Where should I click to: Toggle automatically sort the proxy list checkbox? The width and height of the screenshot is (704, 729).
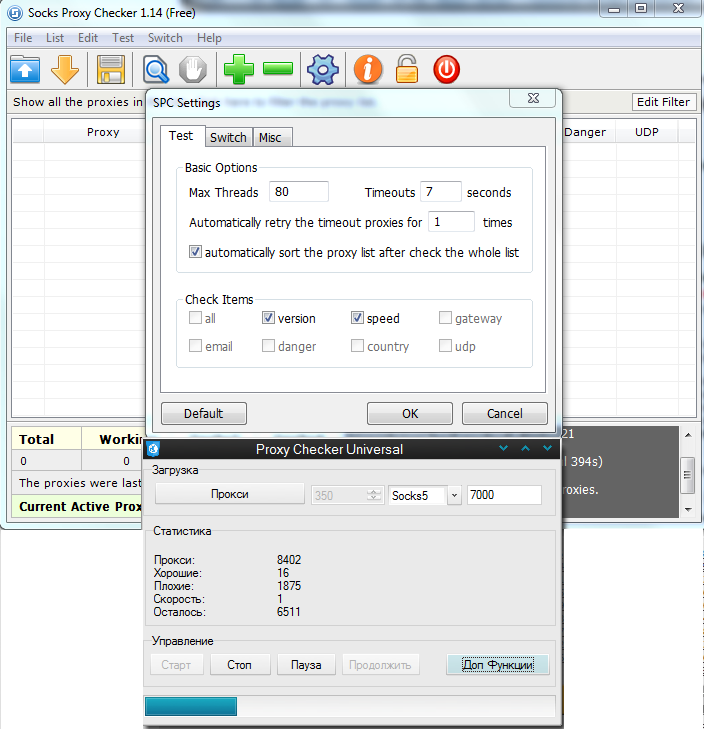click(195, 252)
